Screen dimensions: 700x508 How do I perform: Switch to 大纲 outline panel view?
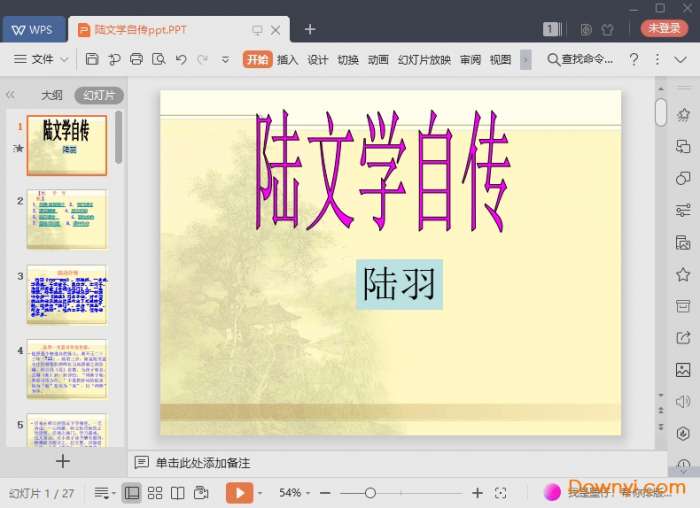point(51,96)
